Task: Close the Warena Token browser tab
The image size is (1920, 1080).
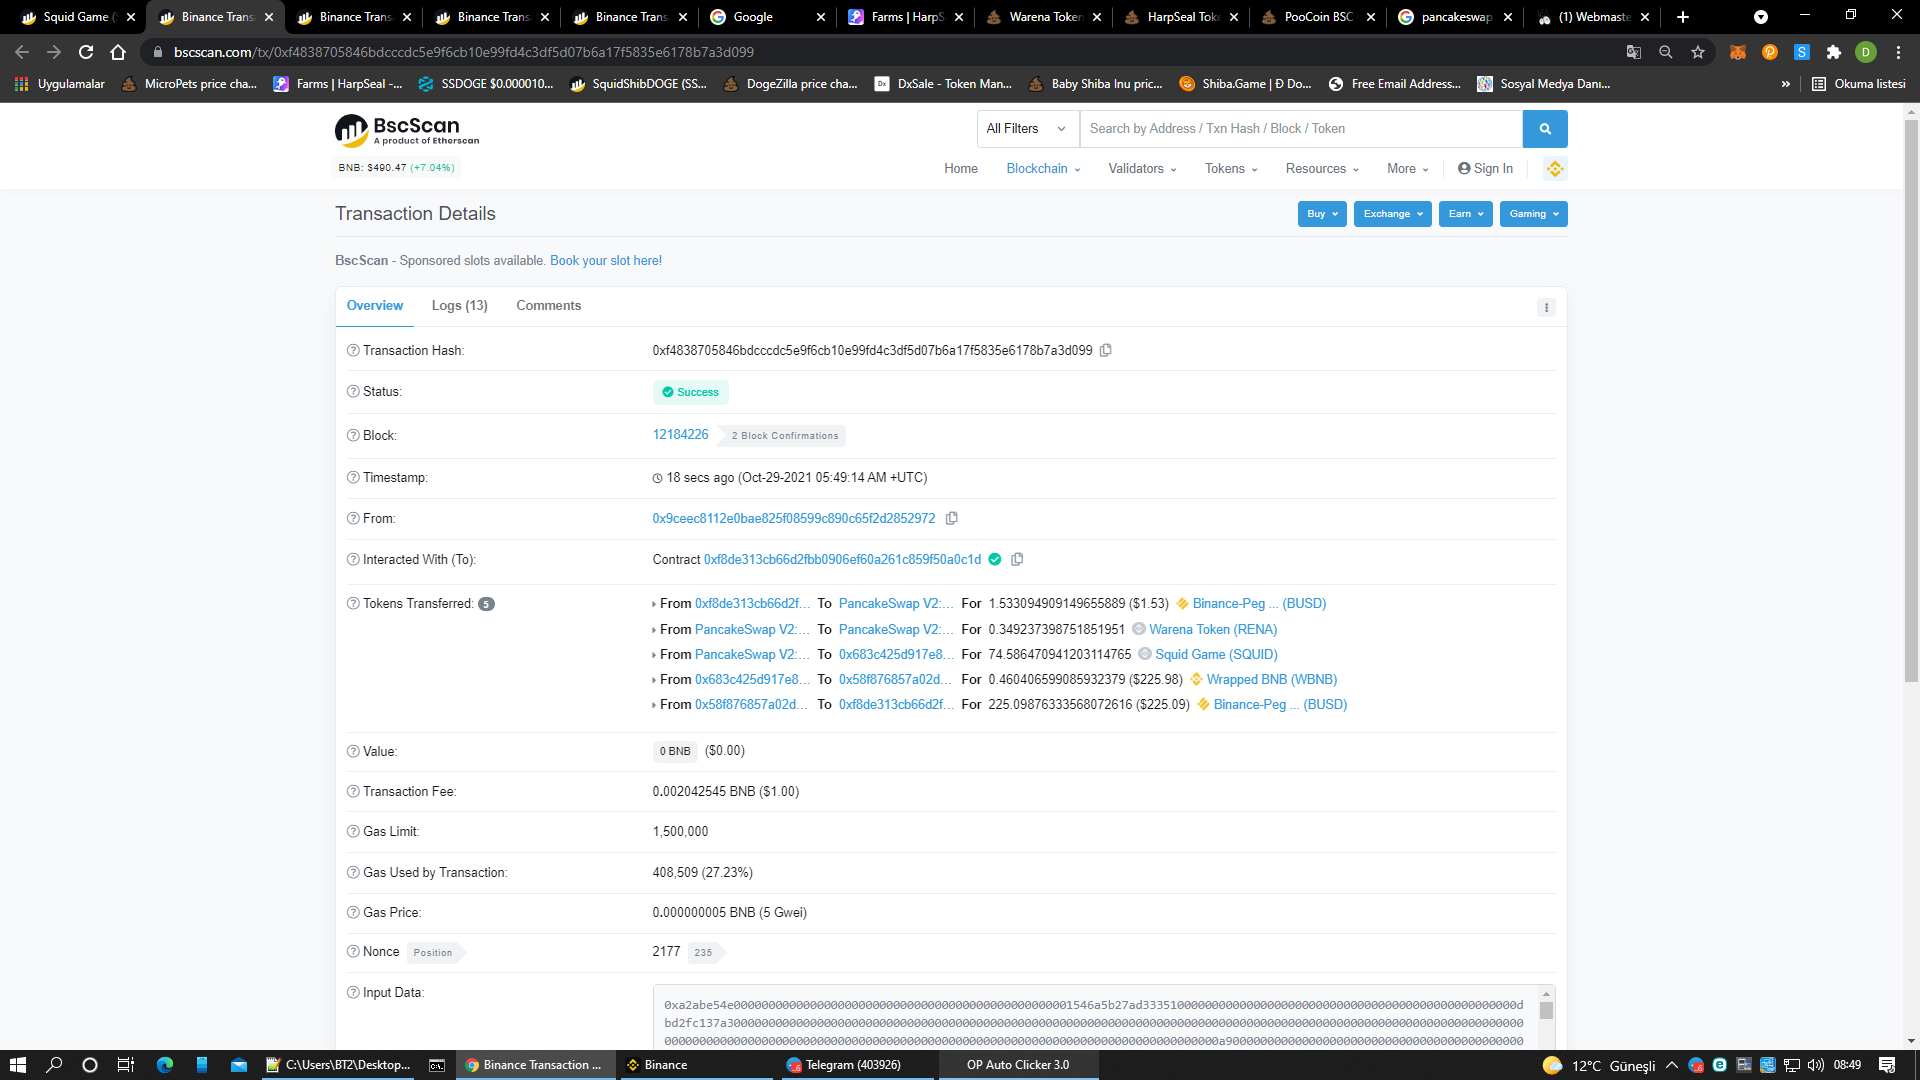Action: pos(1097,17)
